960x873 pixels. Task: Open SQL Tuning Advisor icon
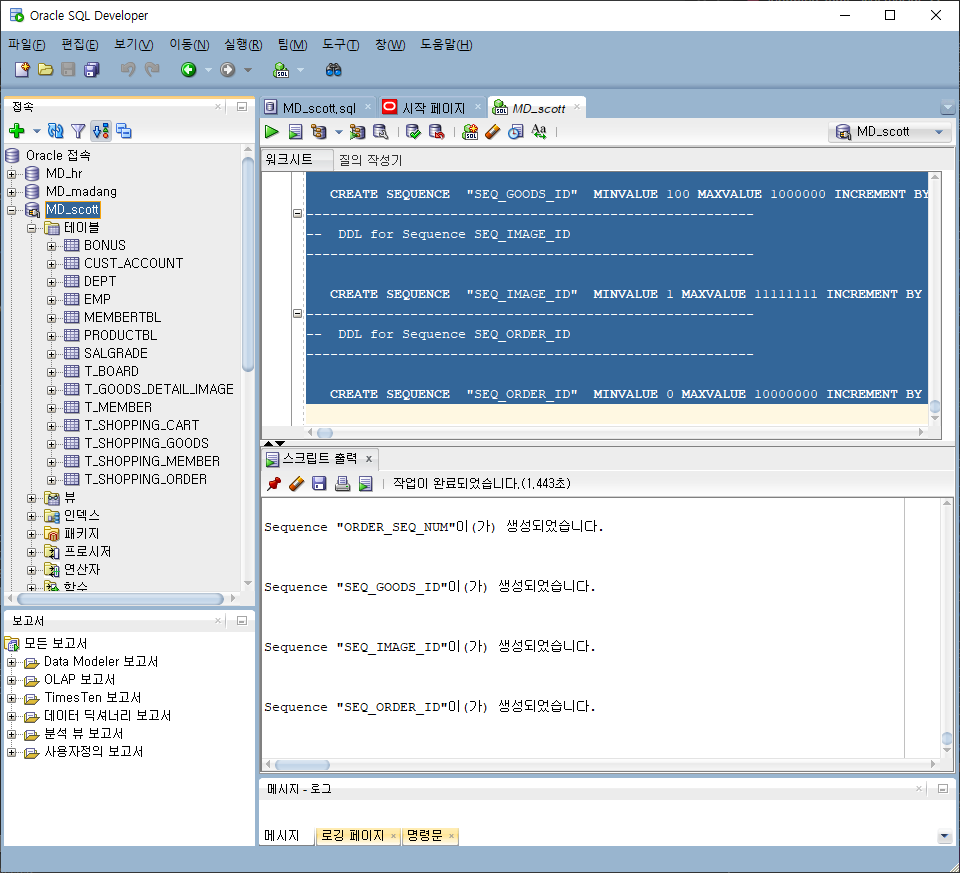pos(380,132)
